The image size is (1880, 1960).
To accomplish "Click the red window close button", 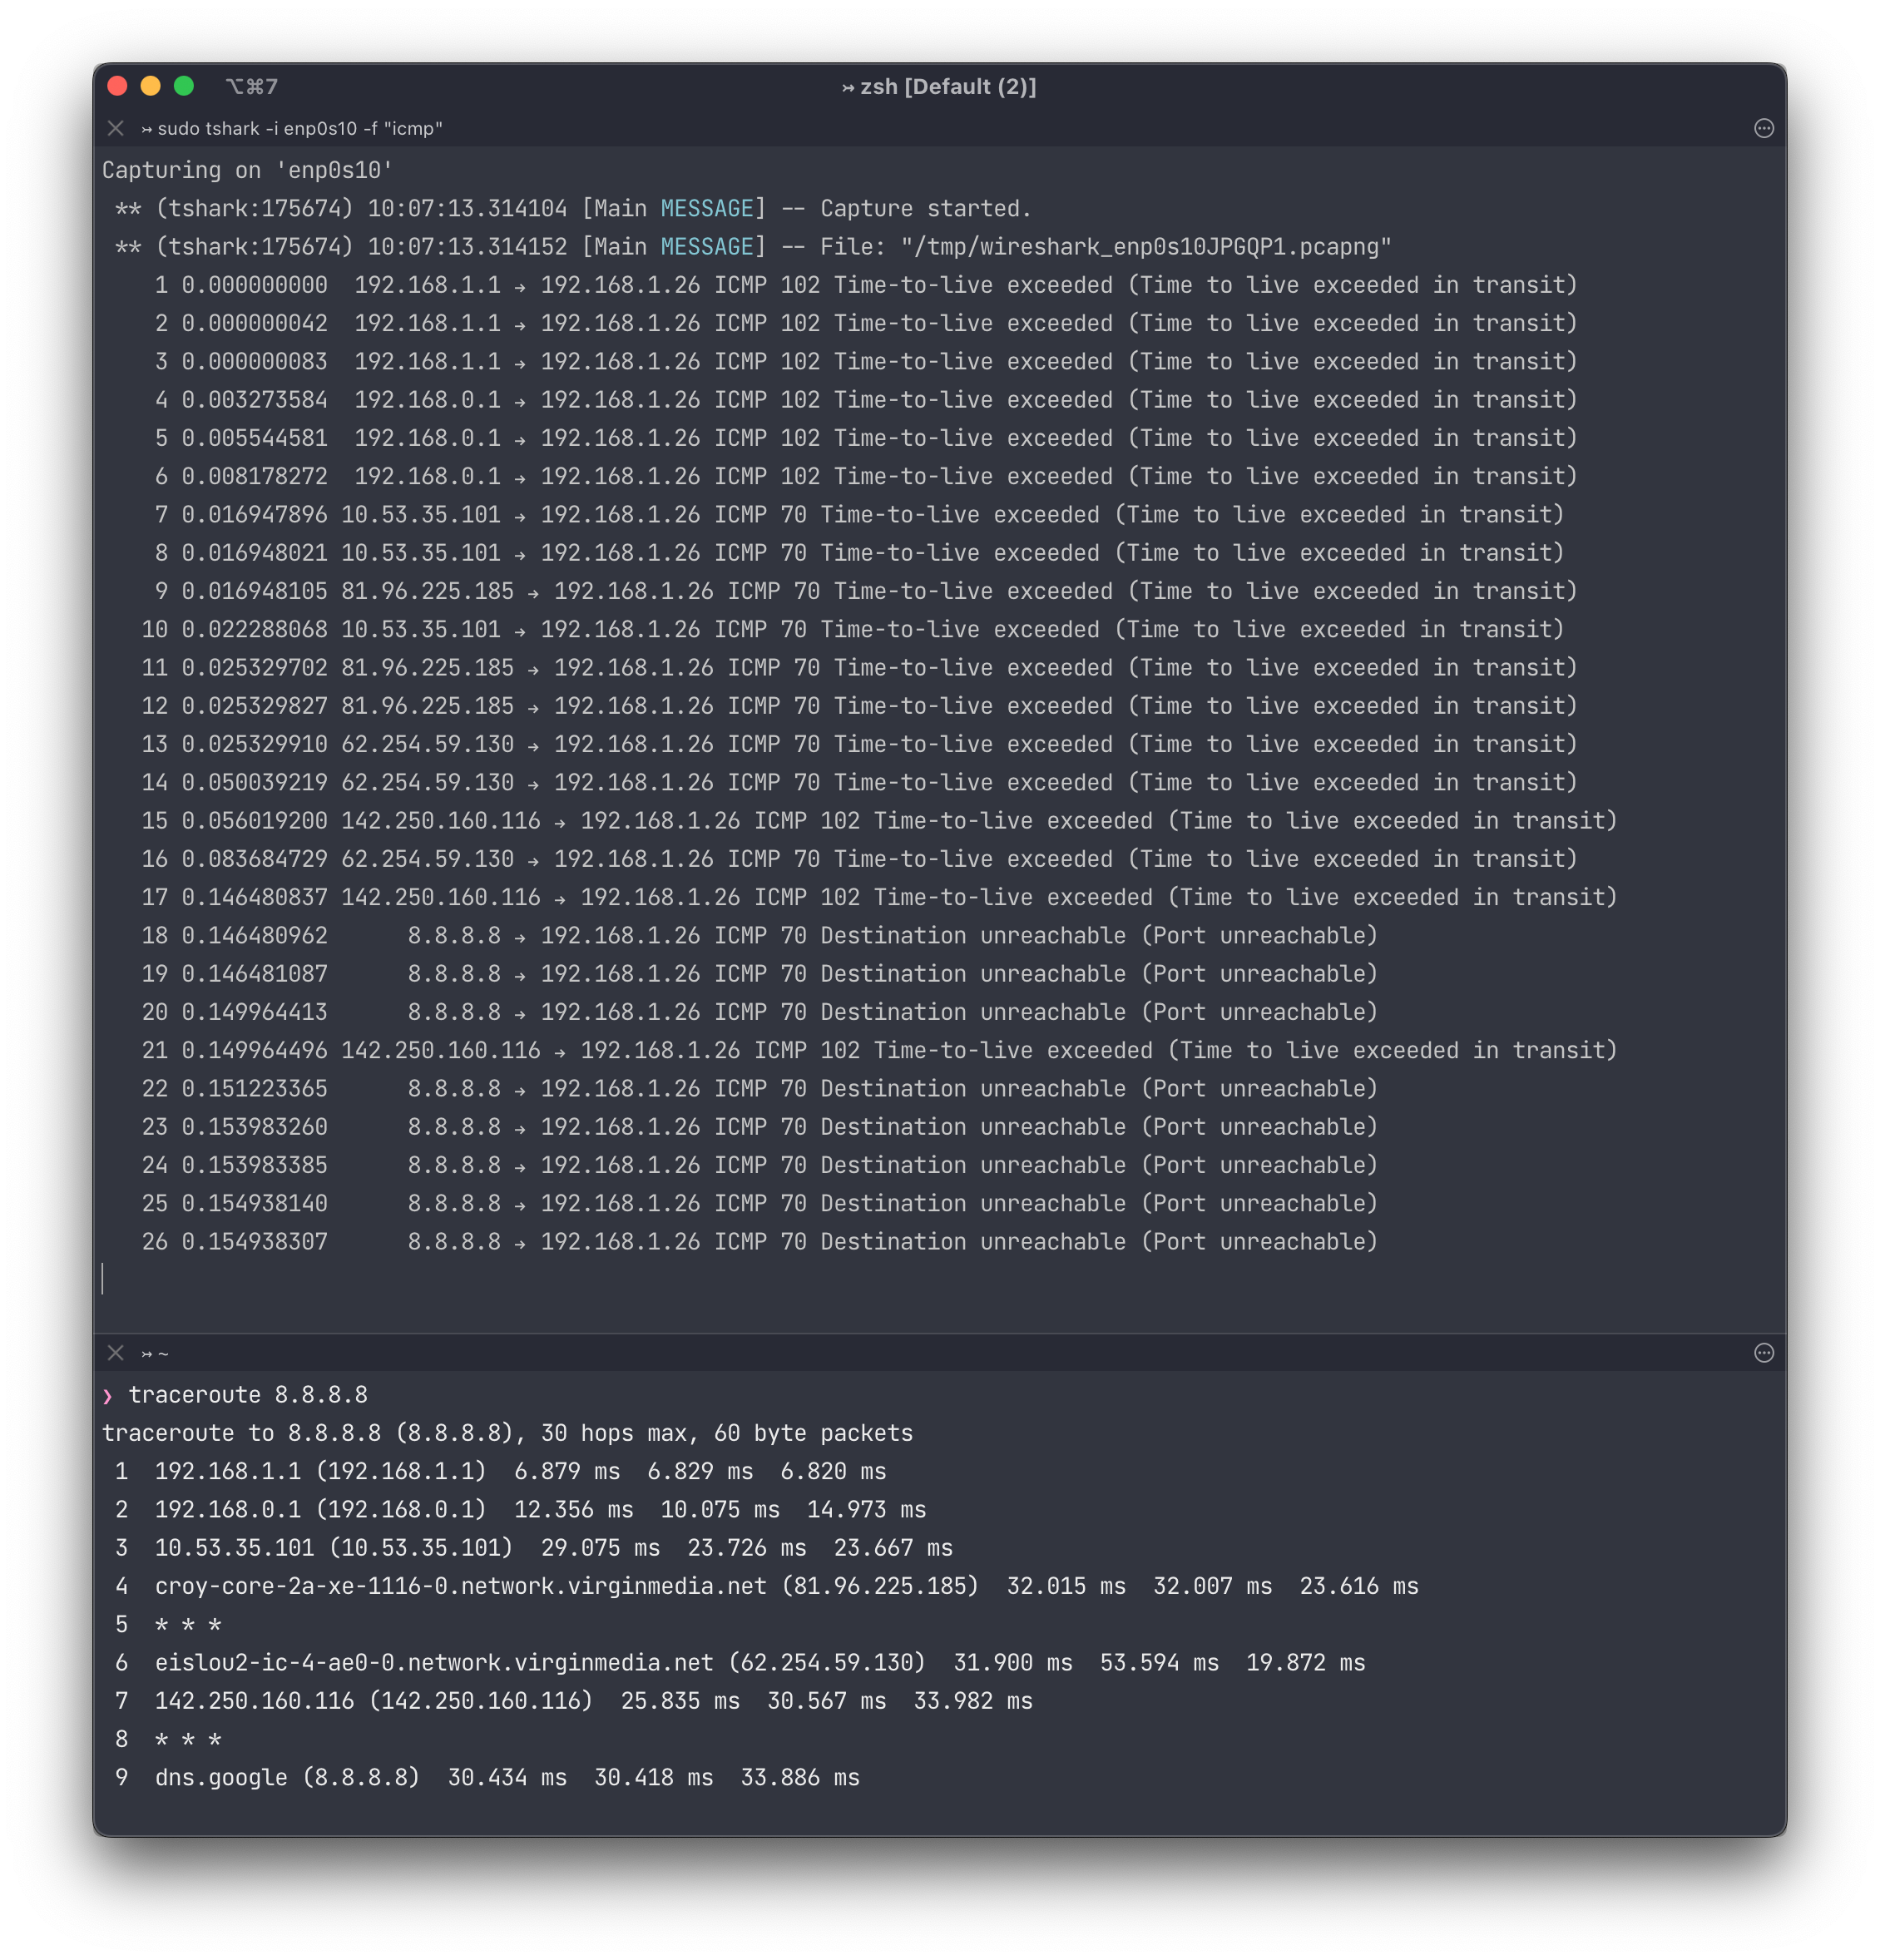I will (117, 86).
